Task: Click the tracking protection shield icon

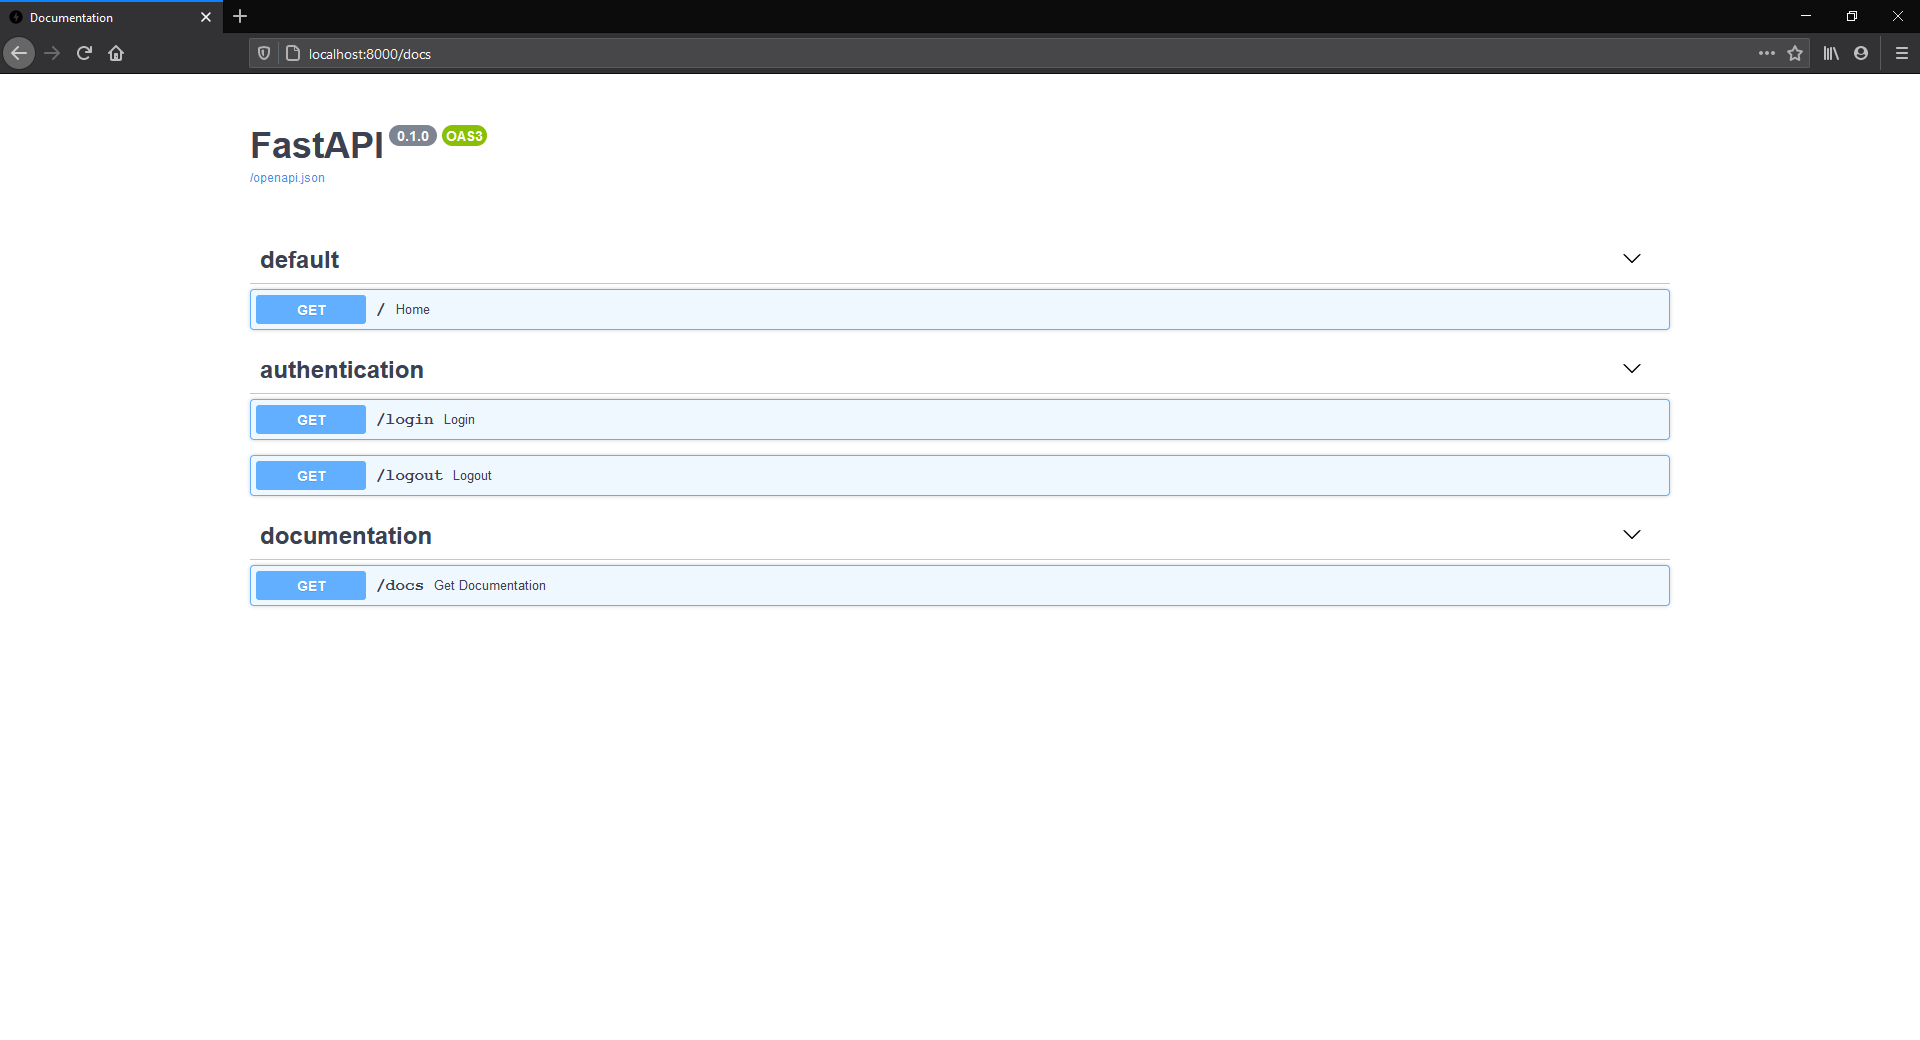Action: tap(264, 53)
